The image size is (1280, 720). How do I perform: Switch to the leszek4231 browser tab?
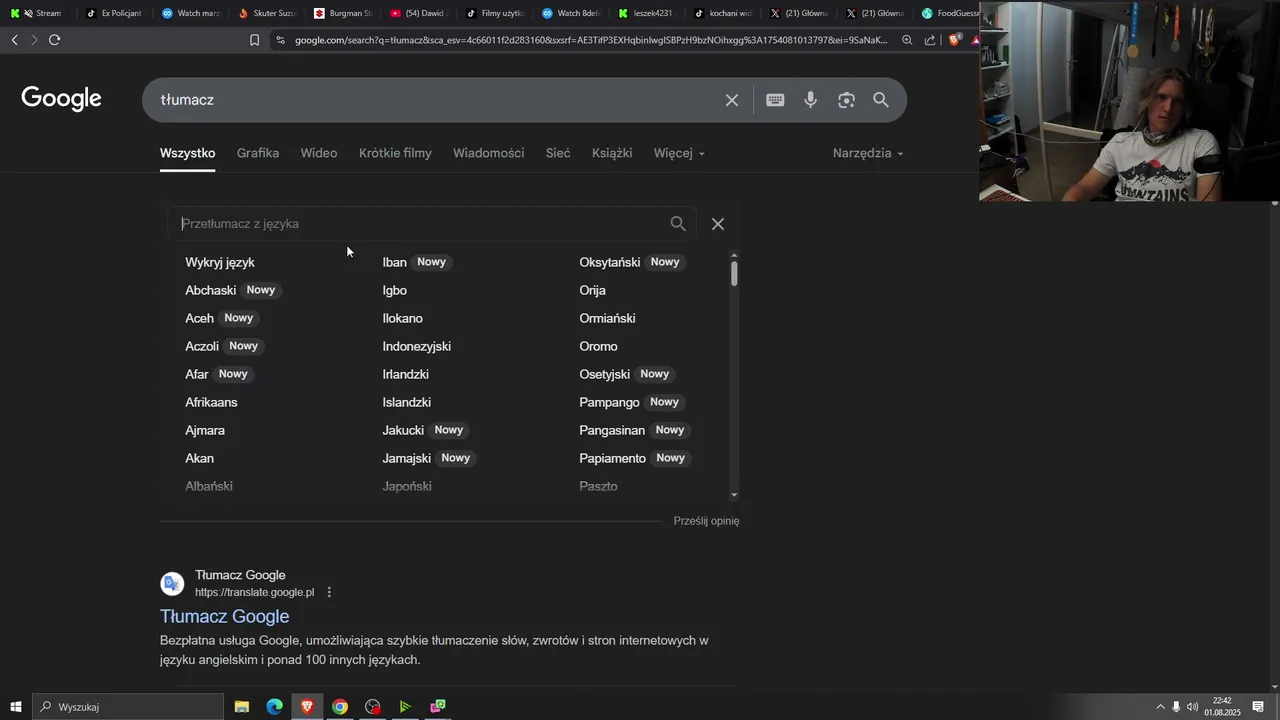point(645,13)
